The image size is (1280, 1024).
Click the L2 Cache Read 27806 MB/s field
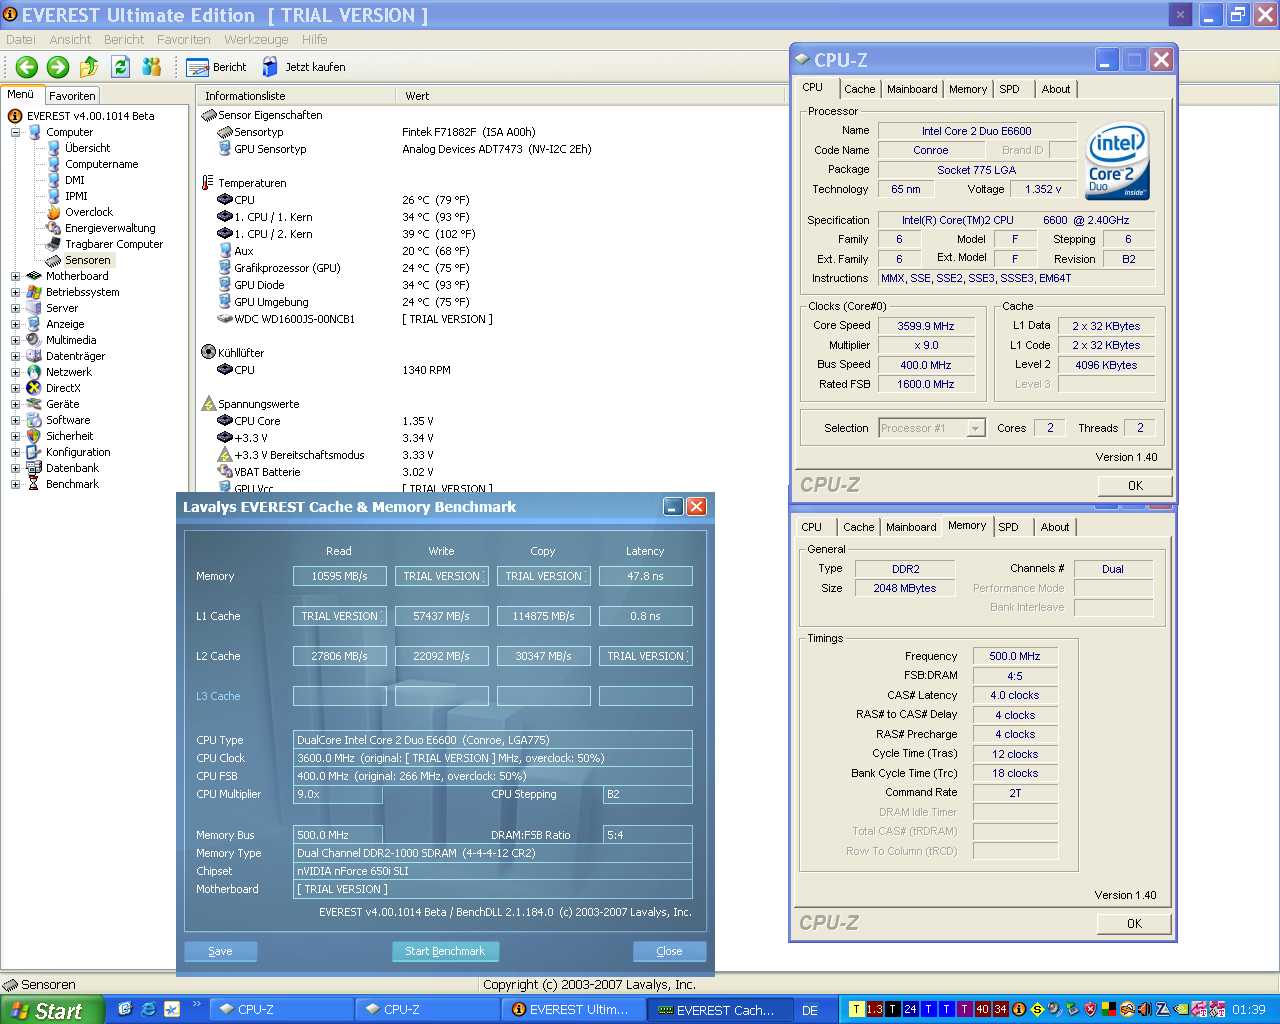point(339,656)
